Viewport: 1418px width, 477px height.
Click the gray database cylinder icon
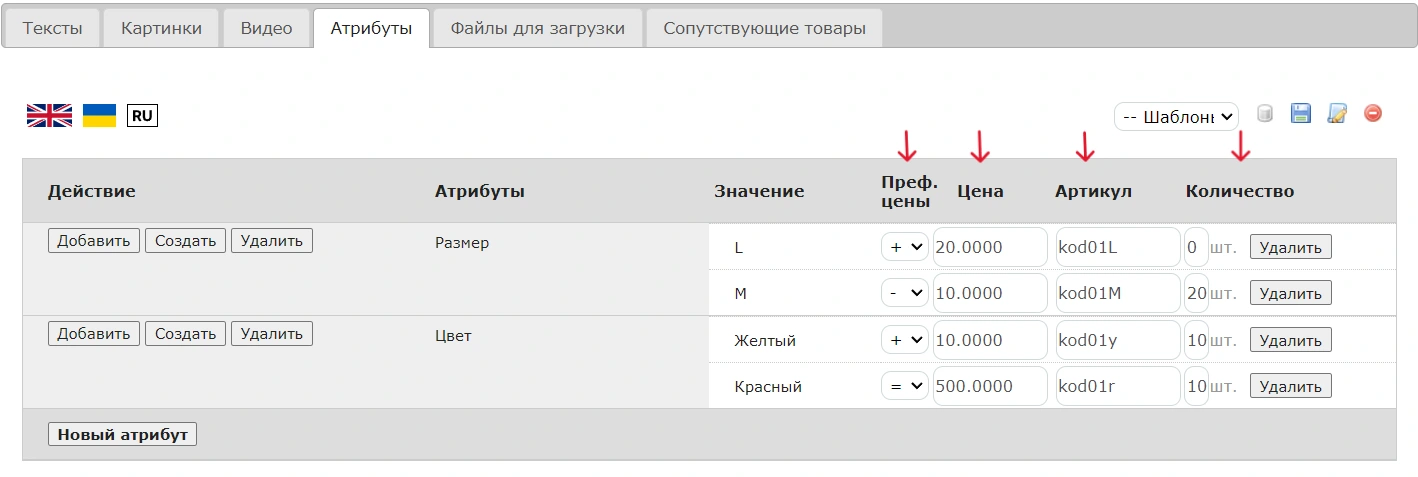coord(1265,114)
